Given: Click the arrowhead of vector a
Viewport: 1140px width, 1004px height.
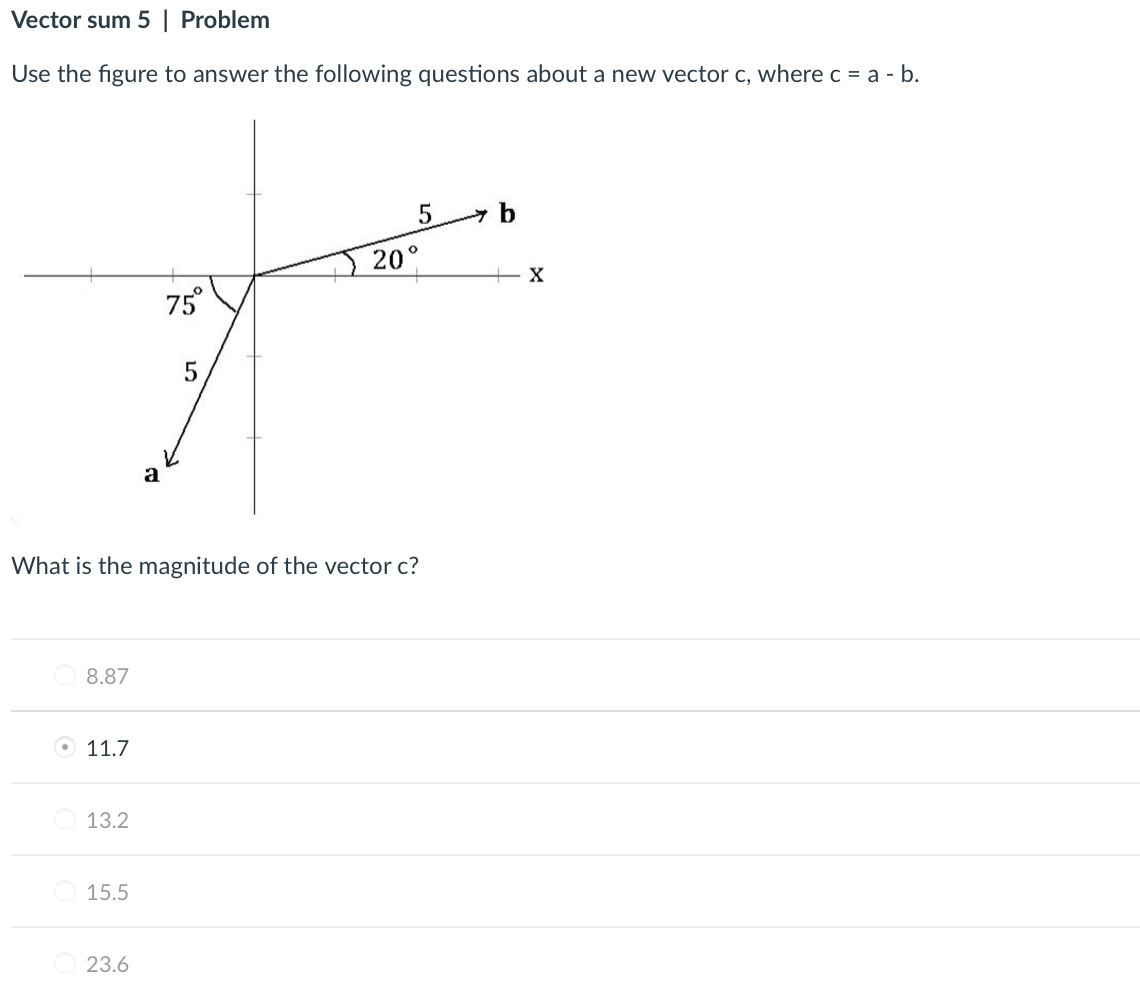Looking at the screenshot, I should tap(171, 459).
